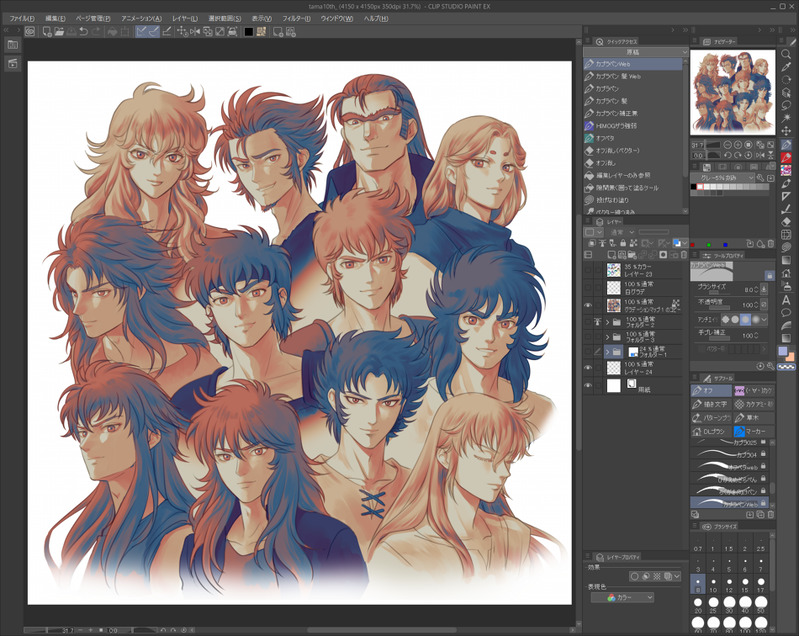
Task: Toggle Snap to special ruler in command bar
Action: [x=153, y=32]
